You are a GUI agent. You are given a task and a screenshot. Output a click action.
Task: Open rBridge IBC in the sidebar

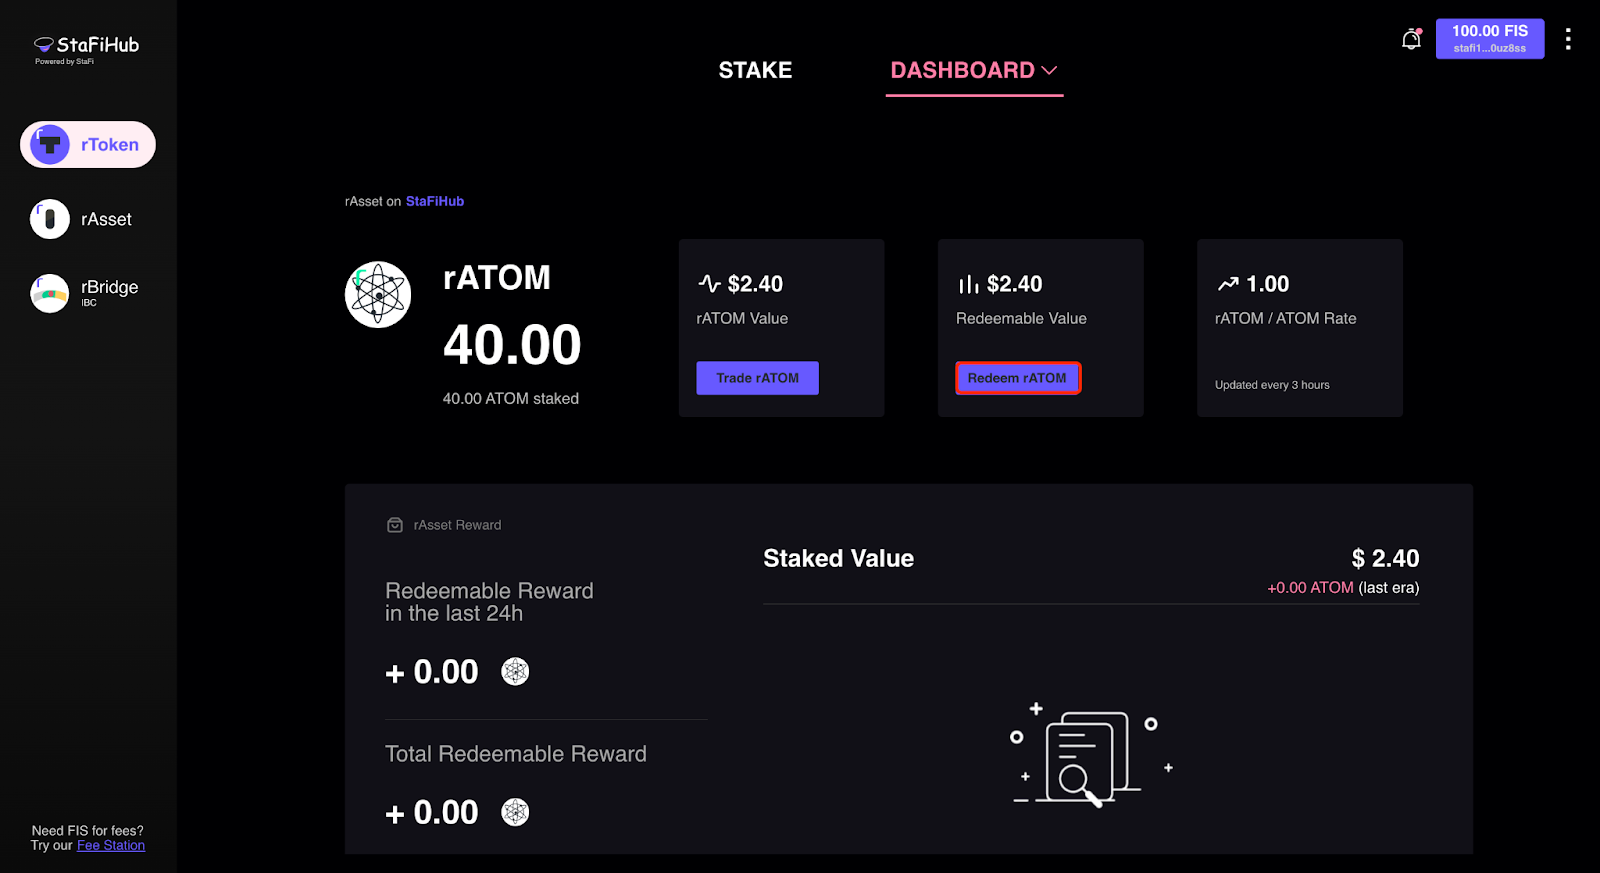click(50, 293)
